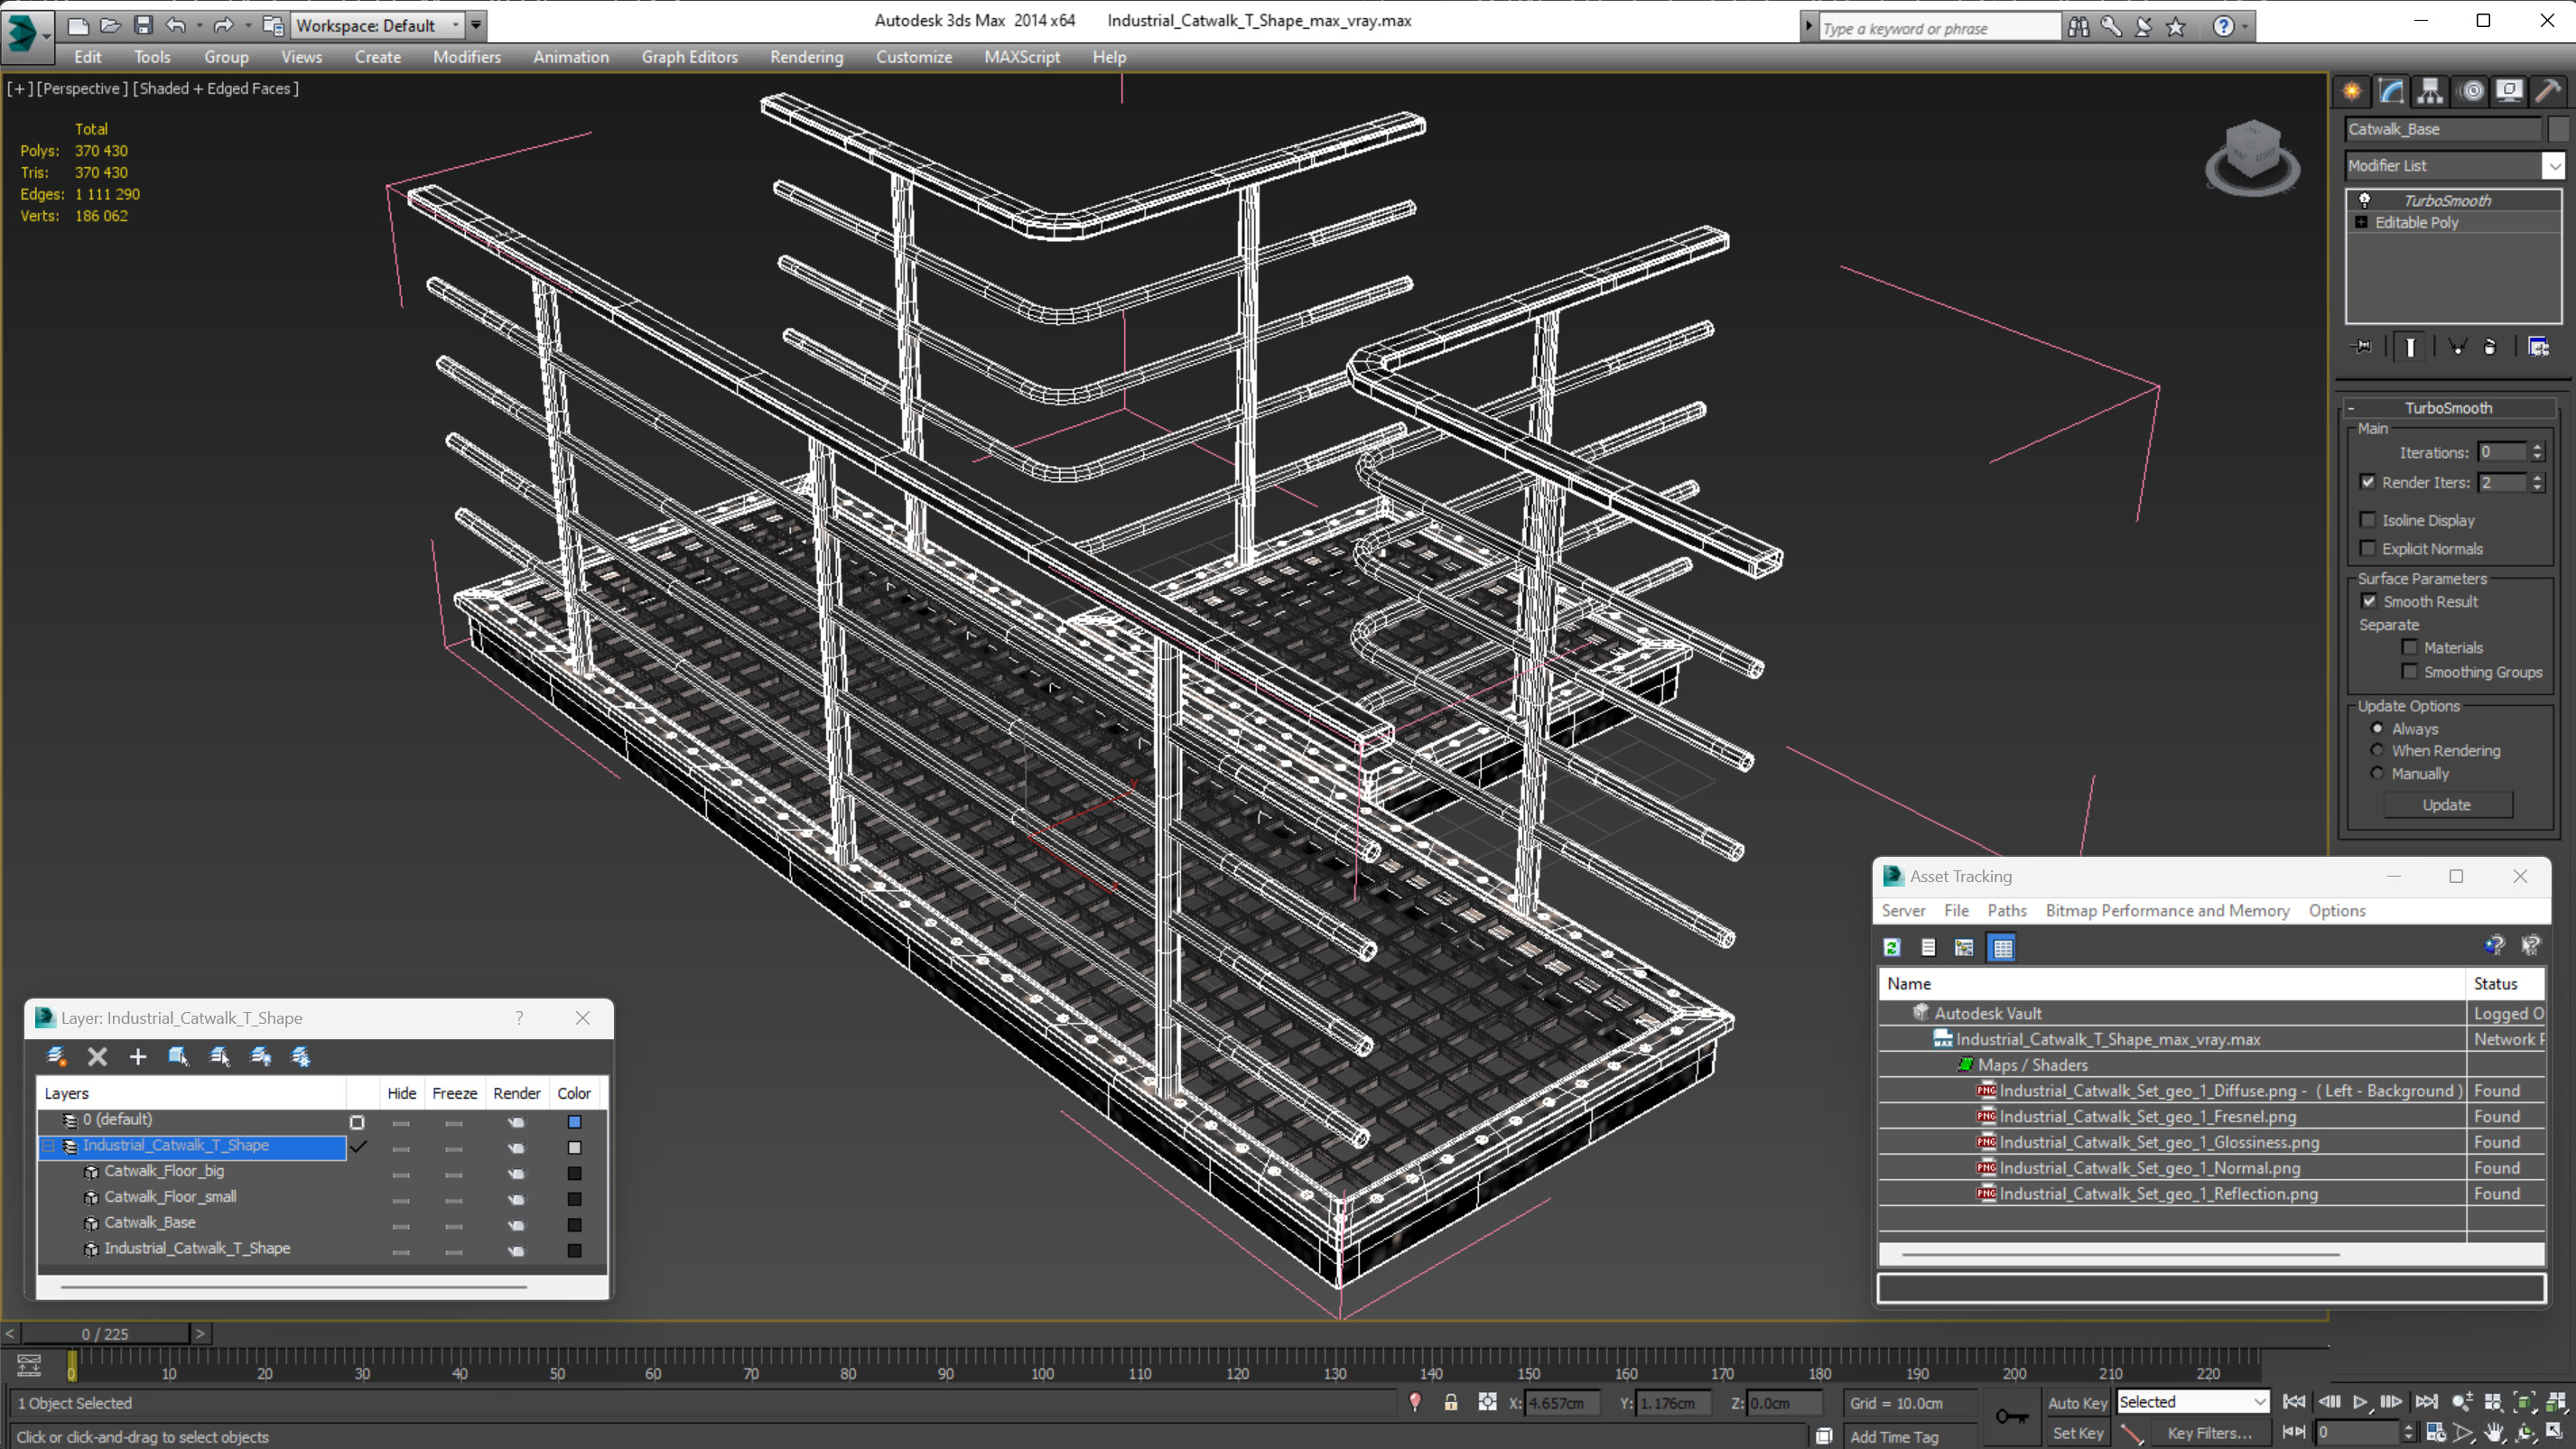Click the Add Time Tag field

point(1893,1436)
